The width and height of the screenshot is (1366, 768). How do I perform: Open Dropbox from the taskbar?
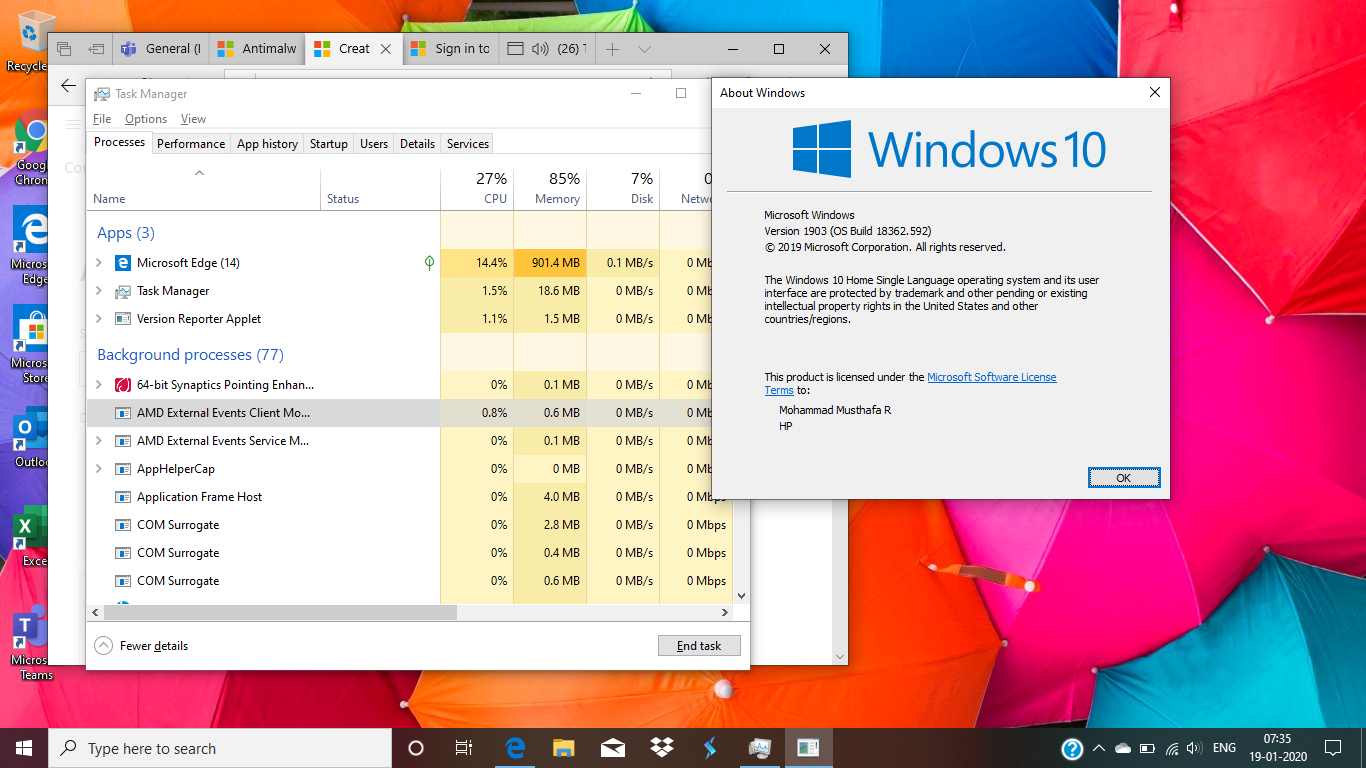pyautogui.click(x=661, y=748)
